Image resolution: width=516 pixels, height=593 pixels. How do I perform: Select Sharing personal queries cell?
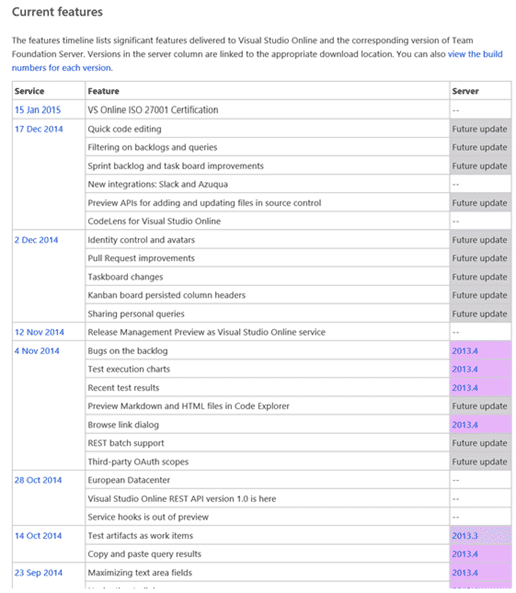(267, 314)
